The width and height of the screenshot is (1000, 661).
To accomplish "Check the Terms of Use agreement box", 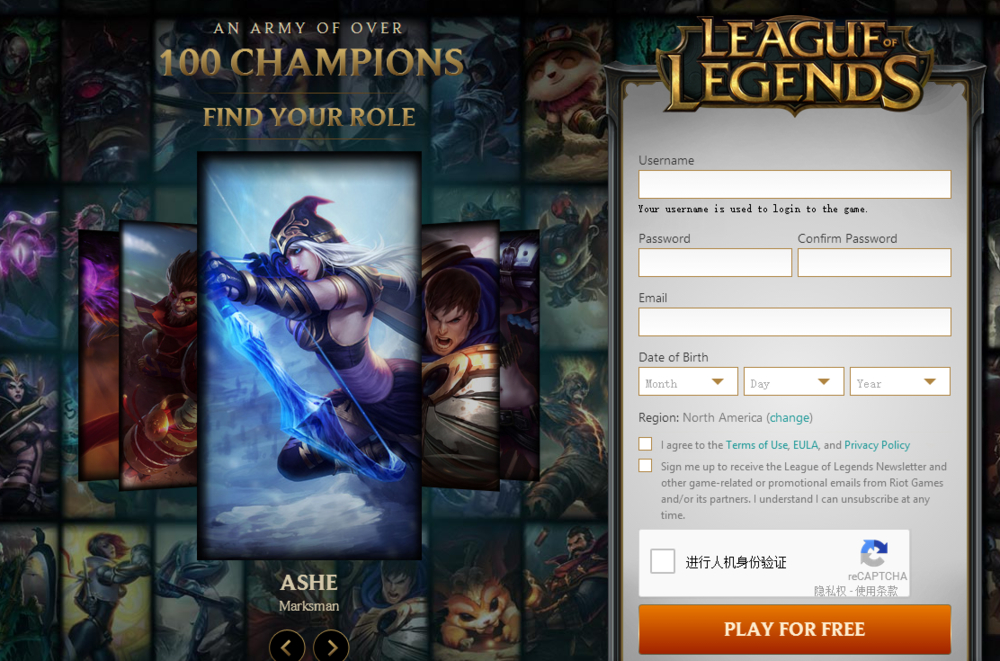I will coord(645,444).
